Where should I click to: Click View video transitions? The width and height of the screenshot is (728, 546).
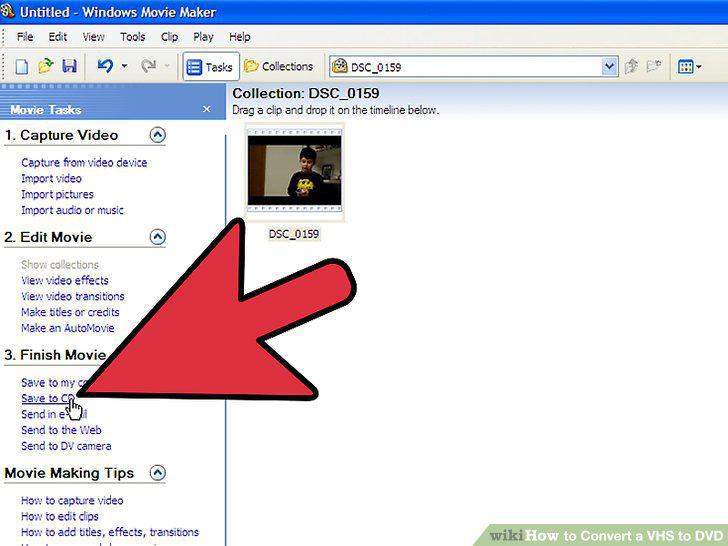72,296
